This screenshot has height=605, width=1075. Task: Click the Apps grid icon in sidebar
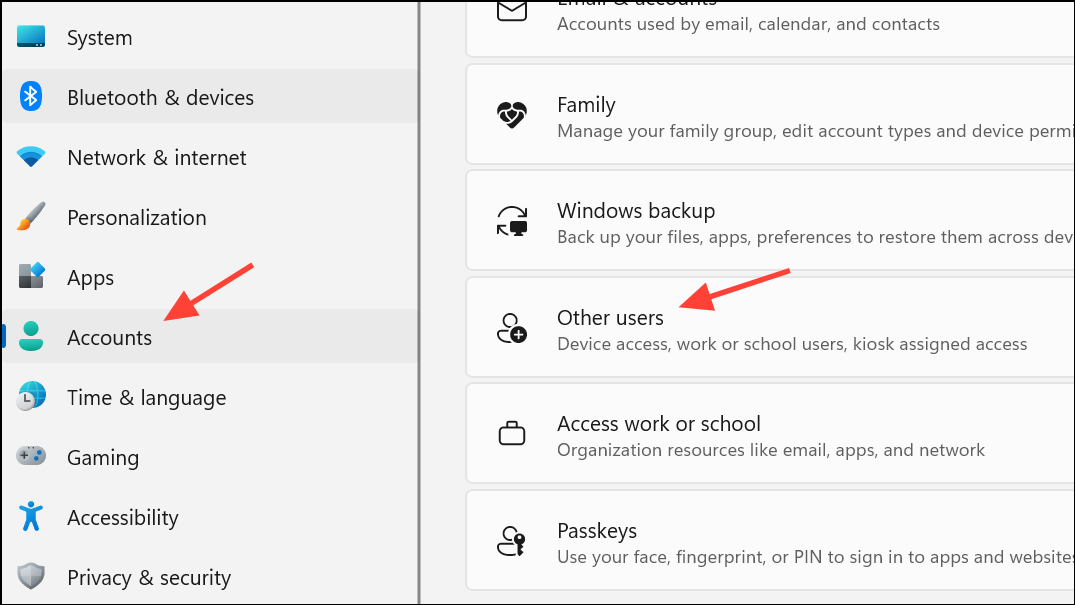[31, 277]
